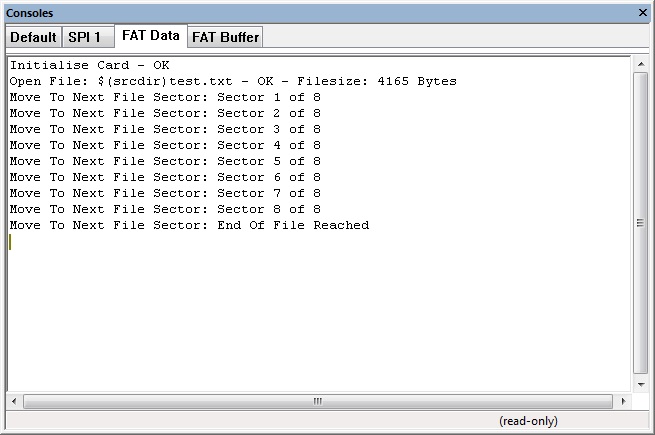Click the (read-only) status indicator
Viewport: 655px width, 435px height.
[x=528, y=421]
